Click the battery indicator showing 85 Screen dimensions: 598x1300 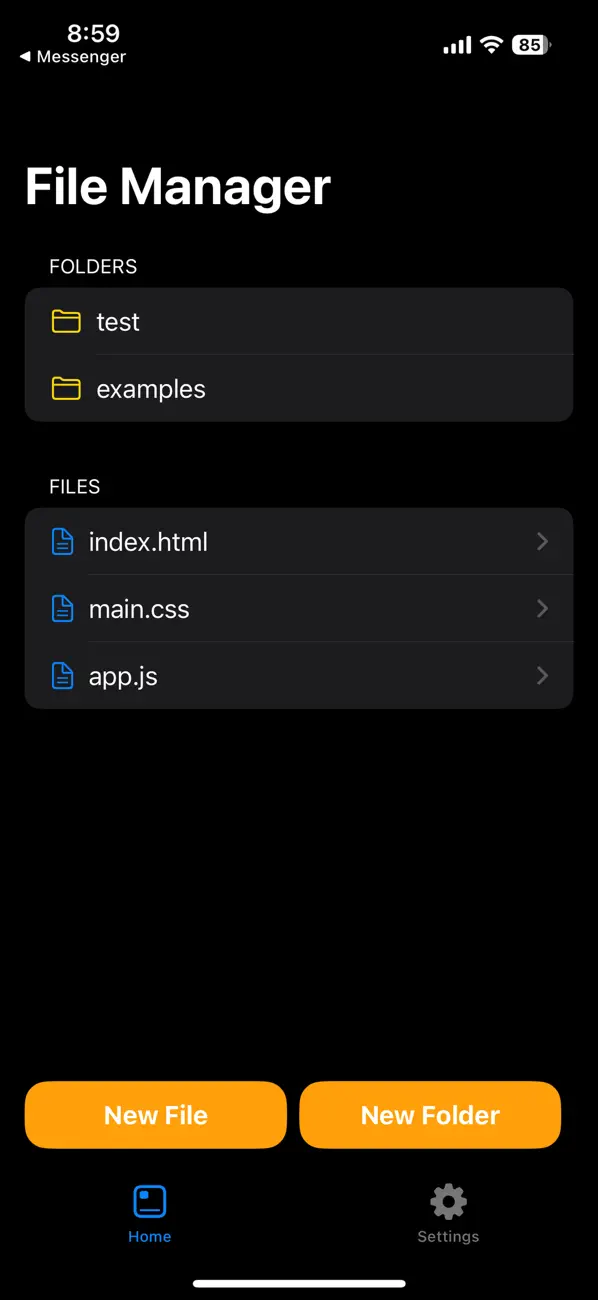coord(530,44)
